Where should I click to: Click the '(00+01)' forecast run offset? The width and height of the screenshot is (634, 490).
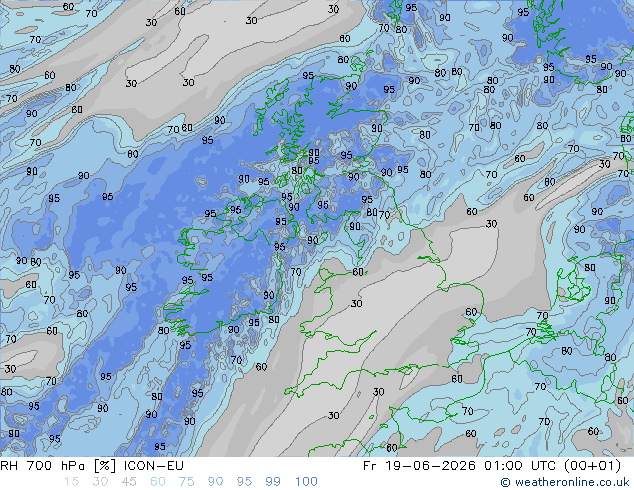(x=592, y=466)
